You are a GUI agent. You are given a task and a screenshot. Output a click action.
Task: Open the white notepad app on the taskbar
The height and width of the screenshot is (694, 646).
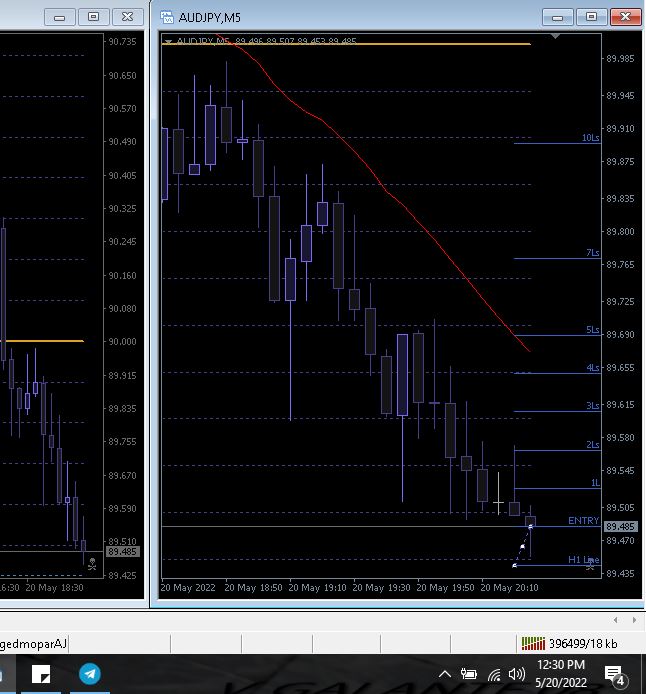click(x=41, y=674)
